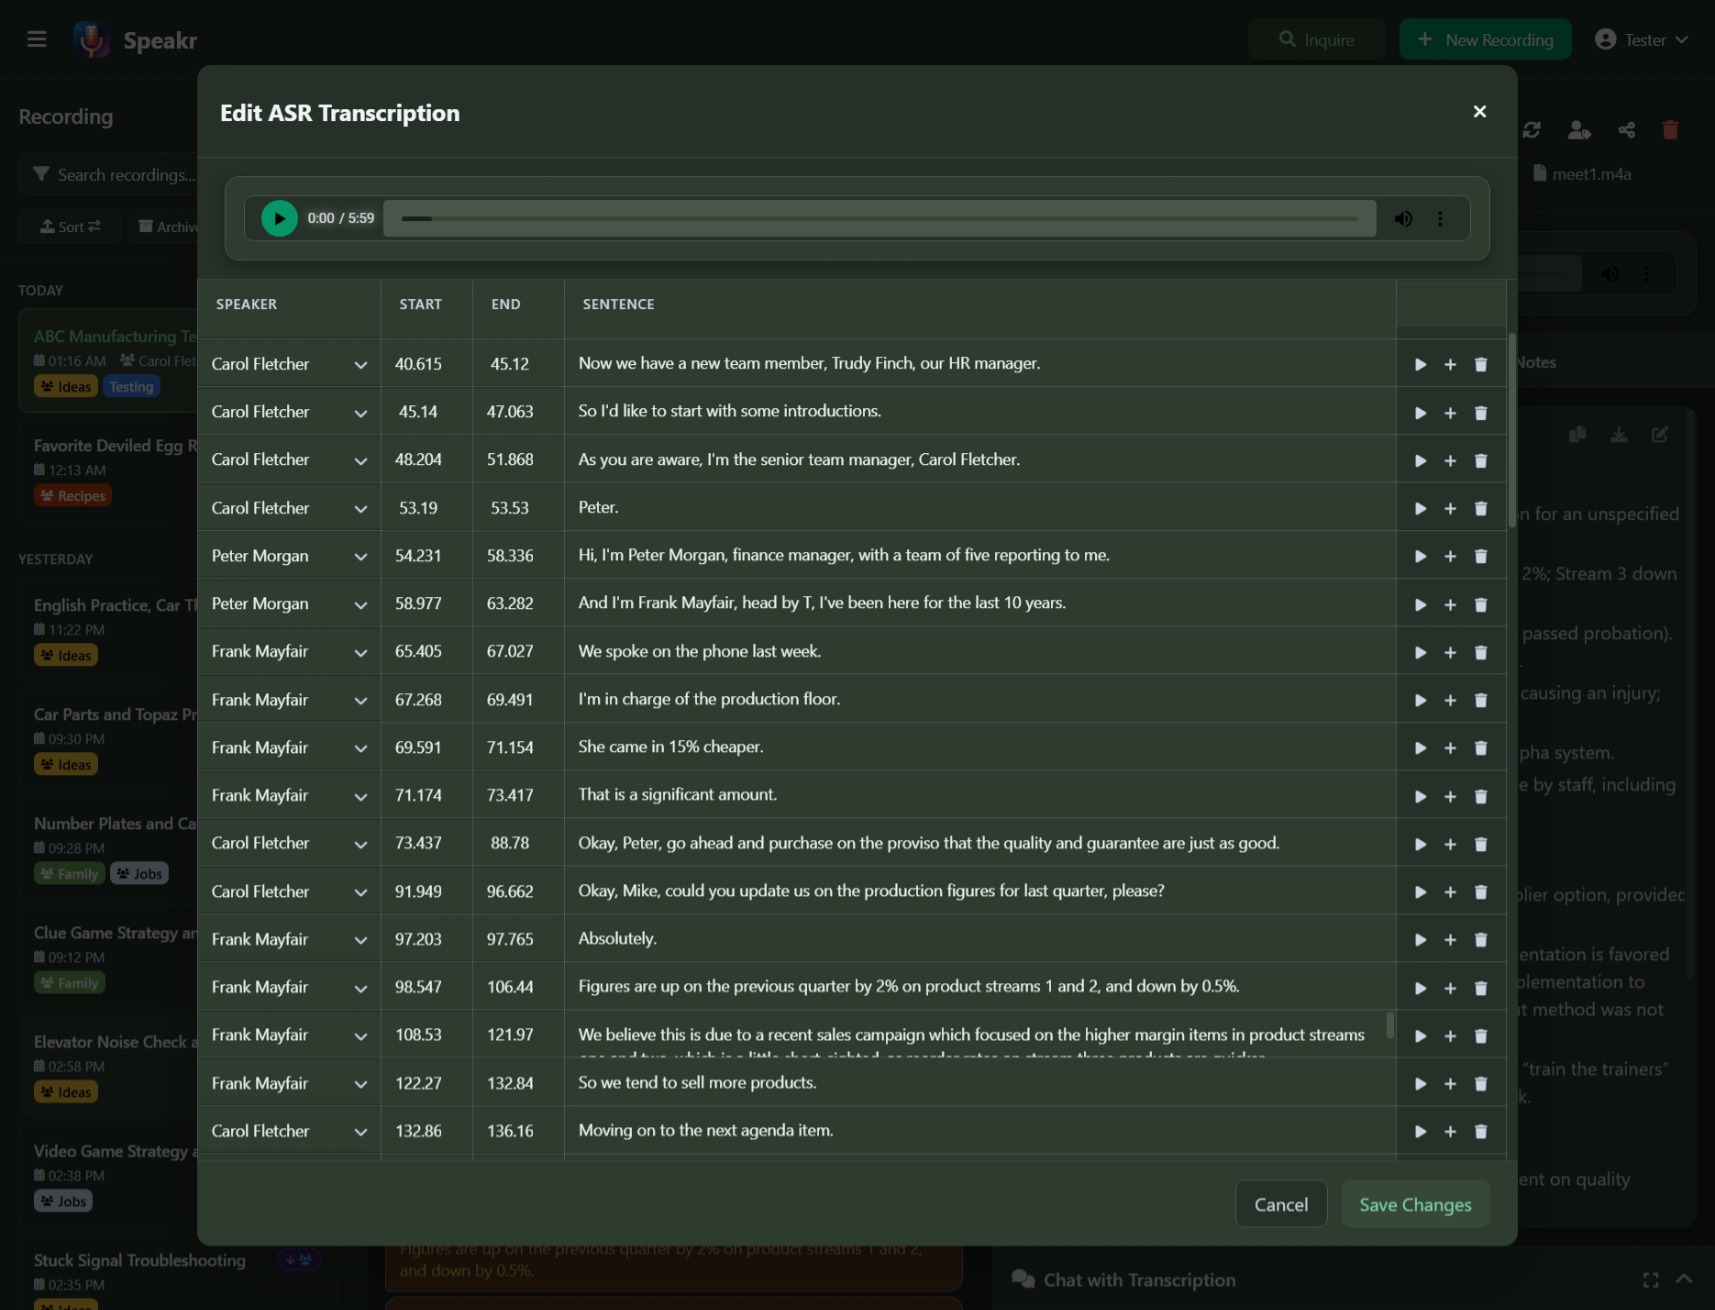Copy the transcription using the copy icon
The height and width of the screenshot is (1310, 1715).
click(1578, 434)
